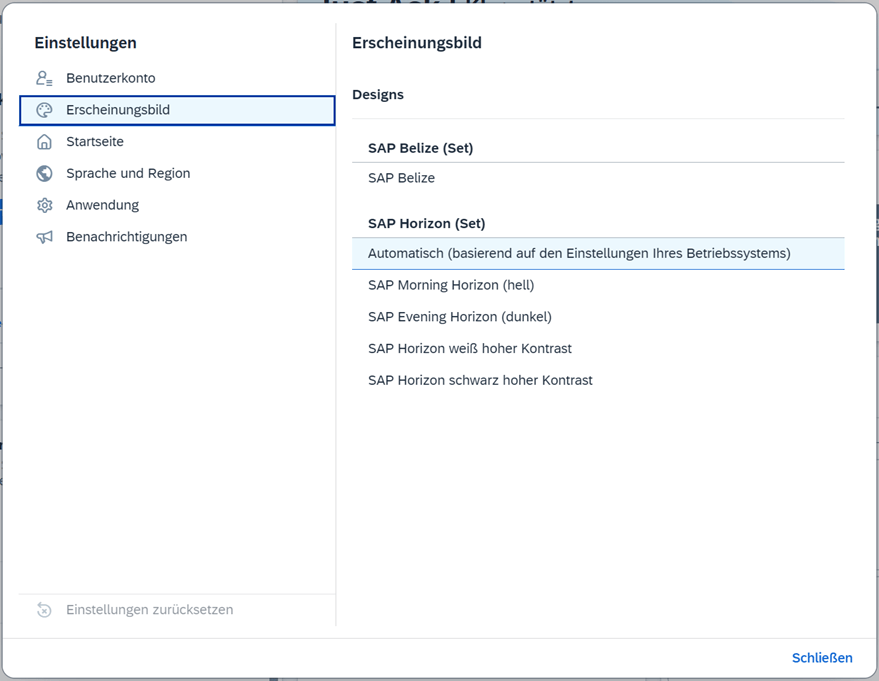The width and height of the screenshot is (879, 681).
Task: Click the Benachrichtigungen megaphone icon
Action: coord(44,237)
